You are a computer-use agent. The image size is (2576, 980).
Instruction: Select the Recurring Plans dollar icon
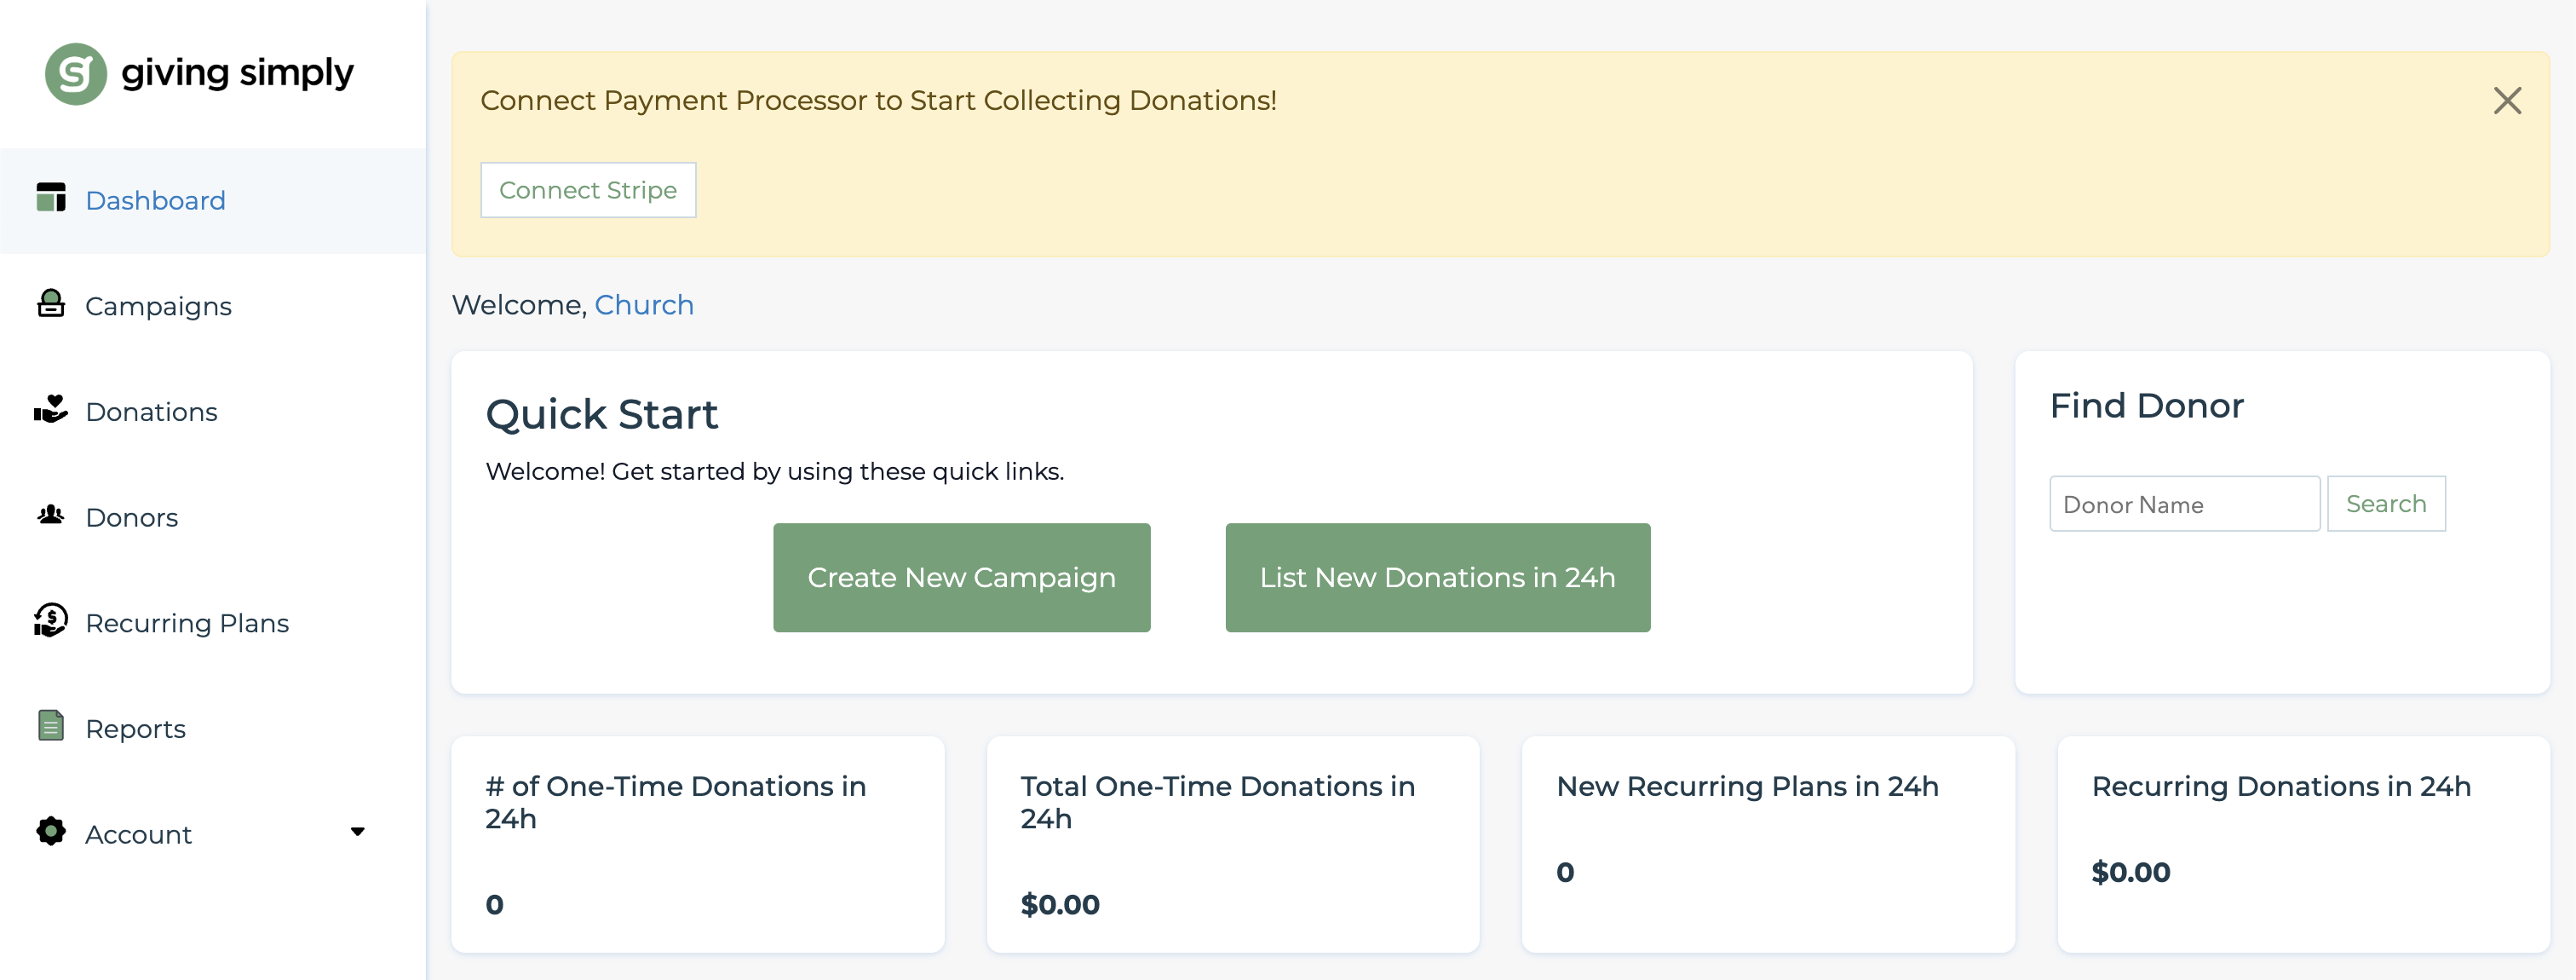pyautogui.click(x=51, y=620)
